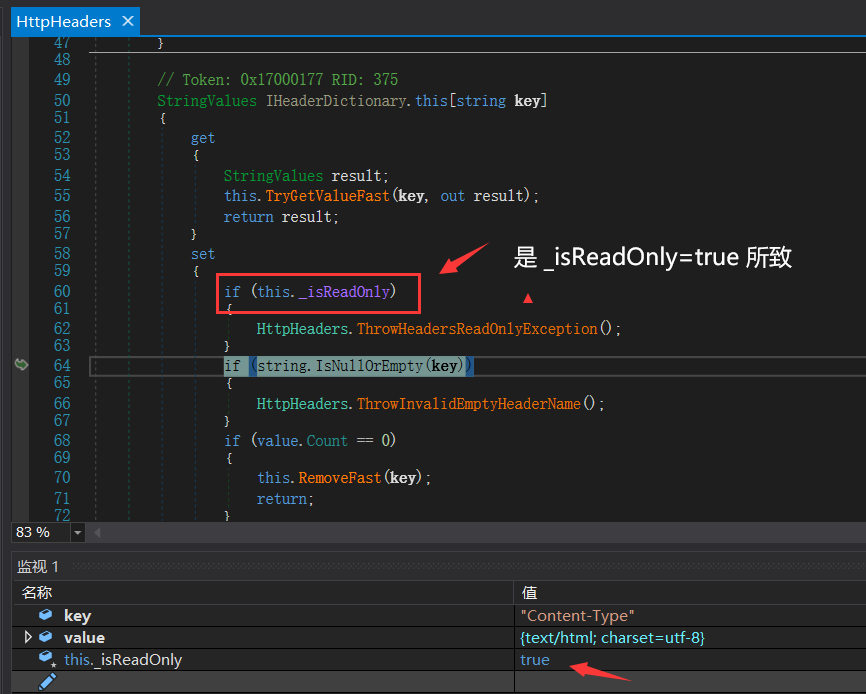Select the this._isReadOnly watch entry
This screenshot has width=866, height=694.
pyautogui.click(x=123, y=659)
